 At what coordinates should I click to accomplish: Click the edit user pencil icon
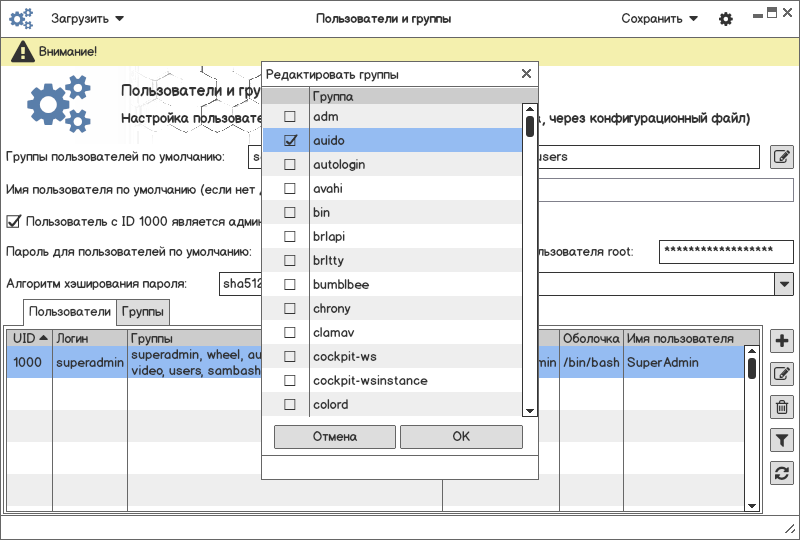pyautogui.click(x=782, y=374)
